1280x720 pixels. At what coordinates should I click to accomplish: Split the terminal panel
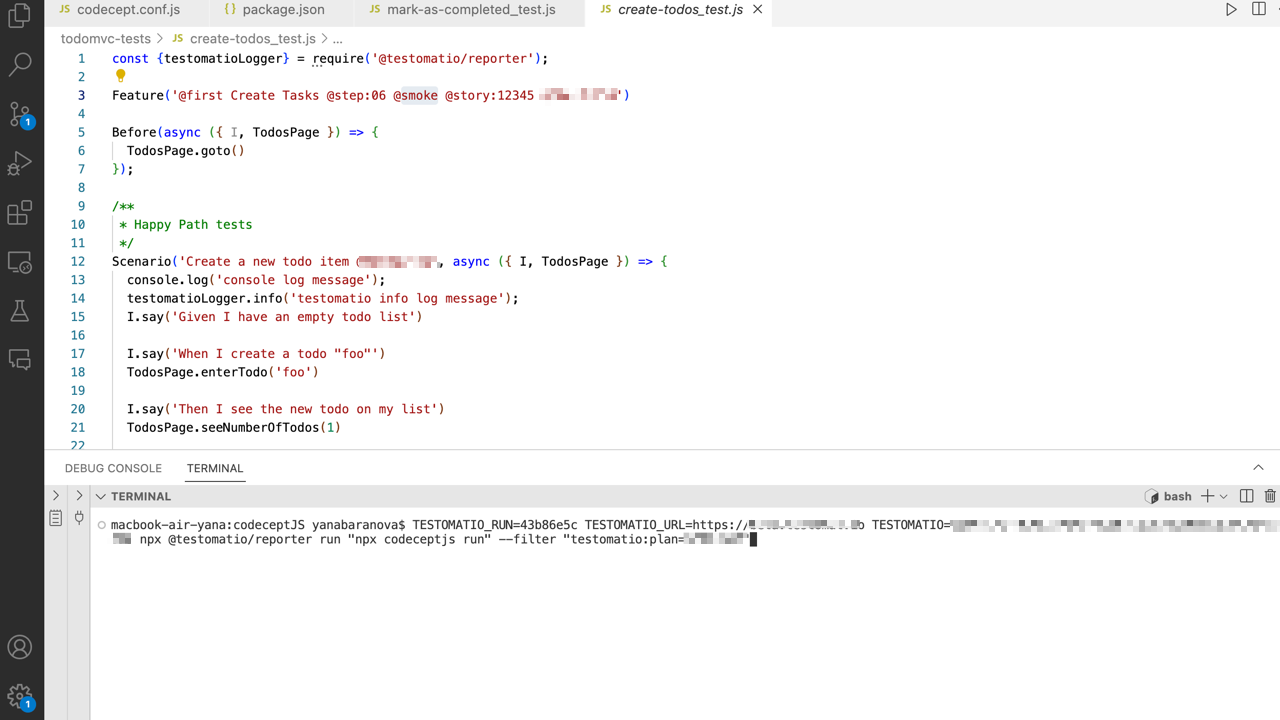[x=1246, y=496]
